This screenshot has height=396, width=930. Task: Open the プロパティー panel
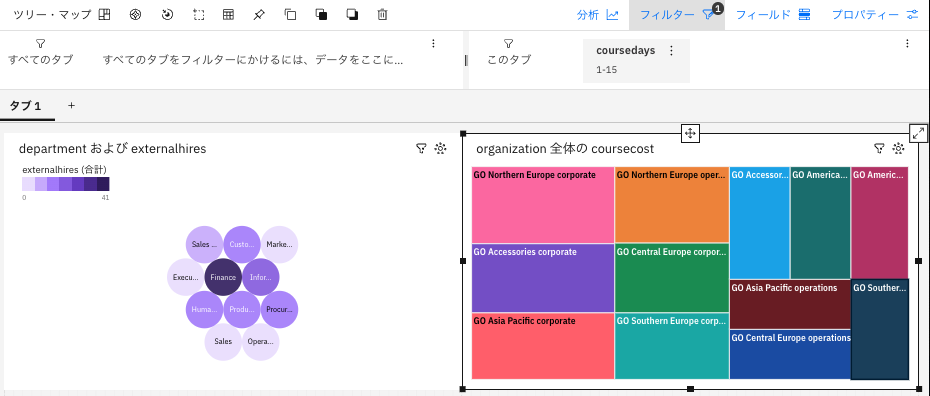[x=875, y=15]
